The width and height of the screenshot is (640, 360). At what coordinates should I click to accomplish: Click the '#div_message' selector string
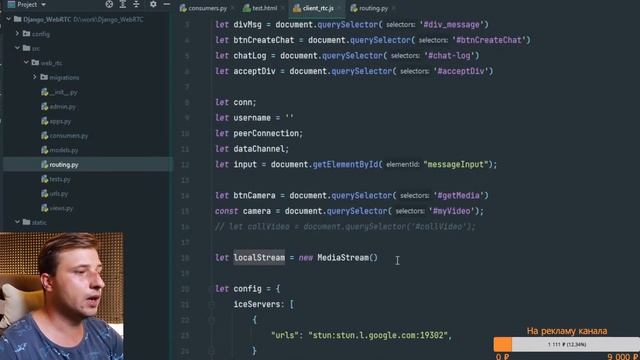tap(451, 24)
